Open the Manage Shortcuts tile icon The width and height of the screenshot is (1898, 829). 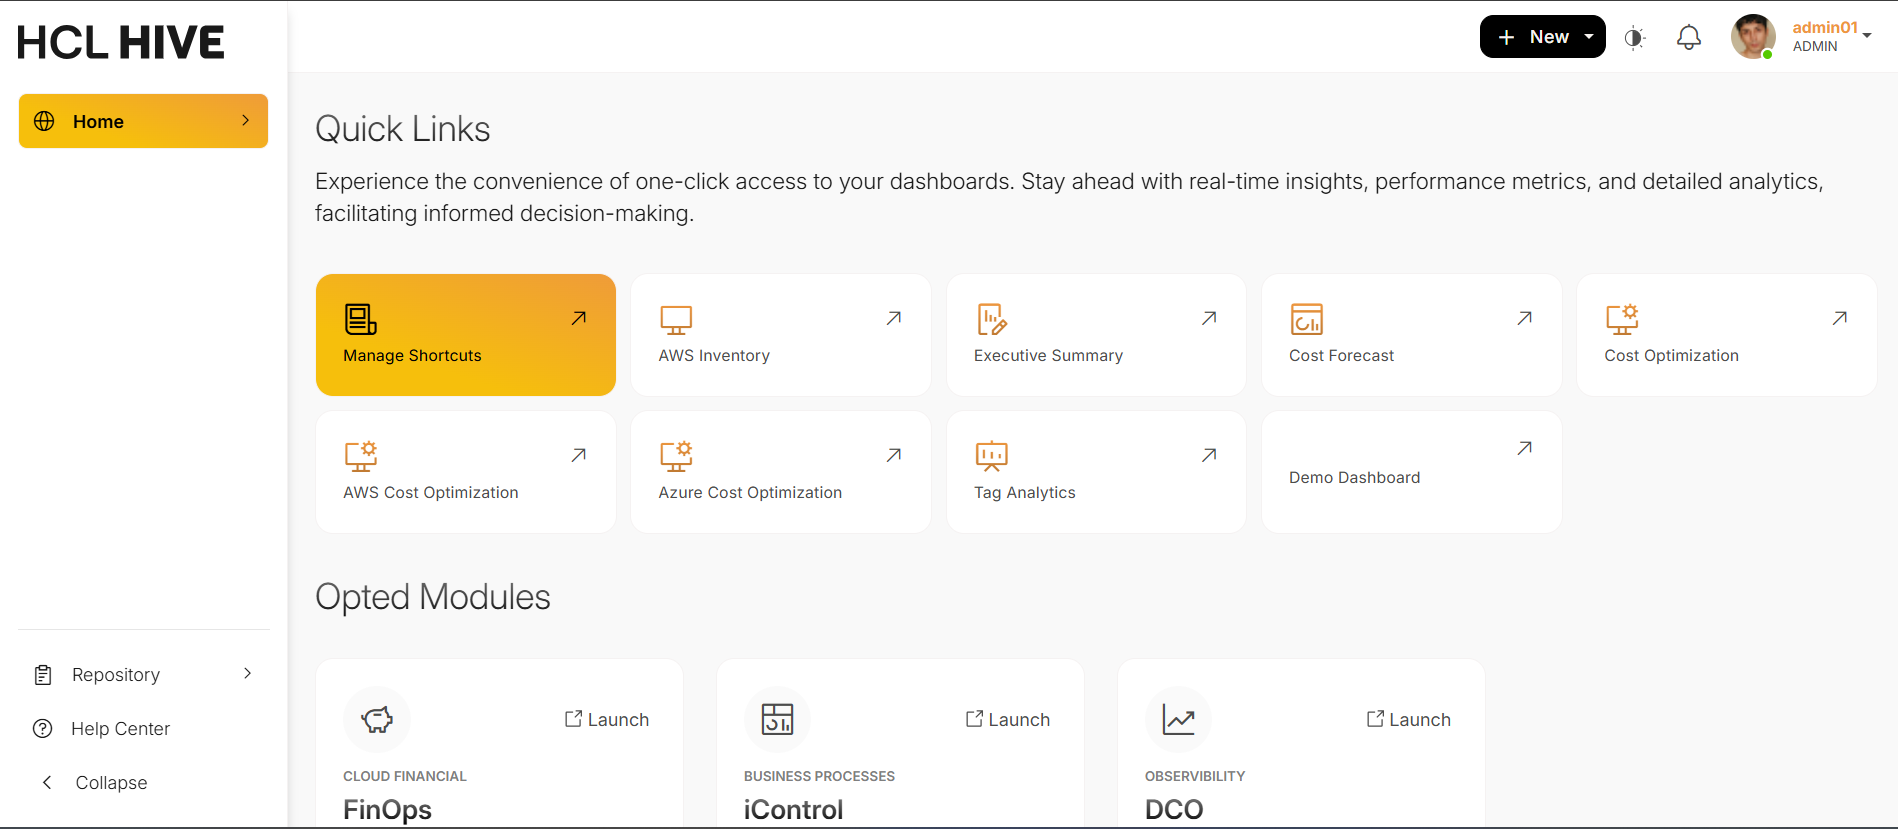pos(360,319)
